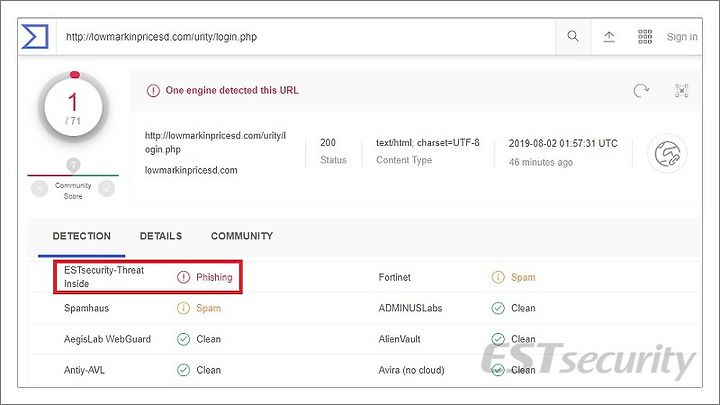This screenshot has height=405, width=720.
Task: Click the Sign in link
Action: click(x=682, y=37)
